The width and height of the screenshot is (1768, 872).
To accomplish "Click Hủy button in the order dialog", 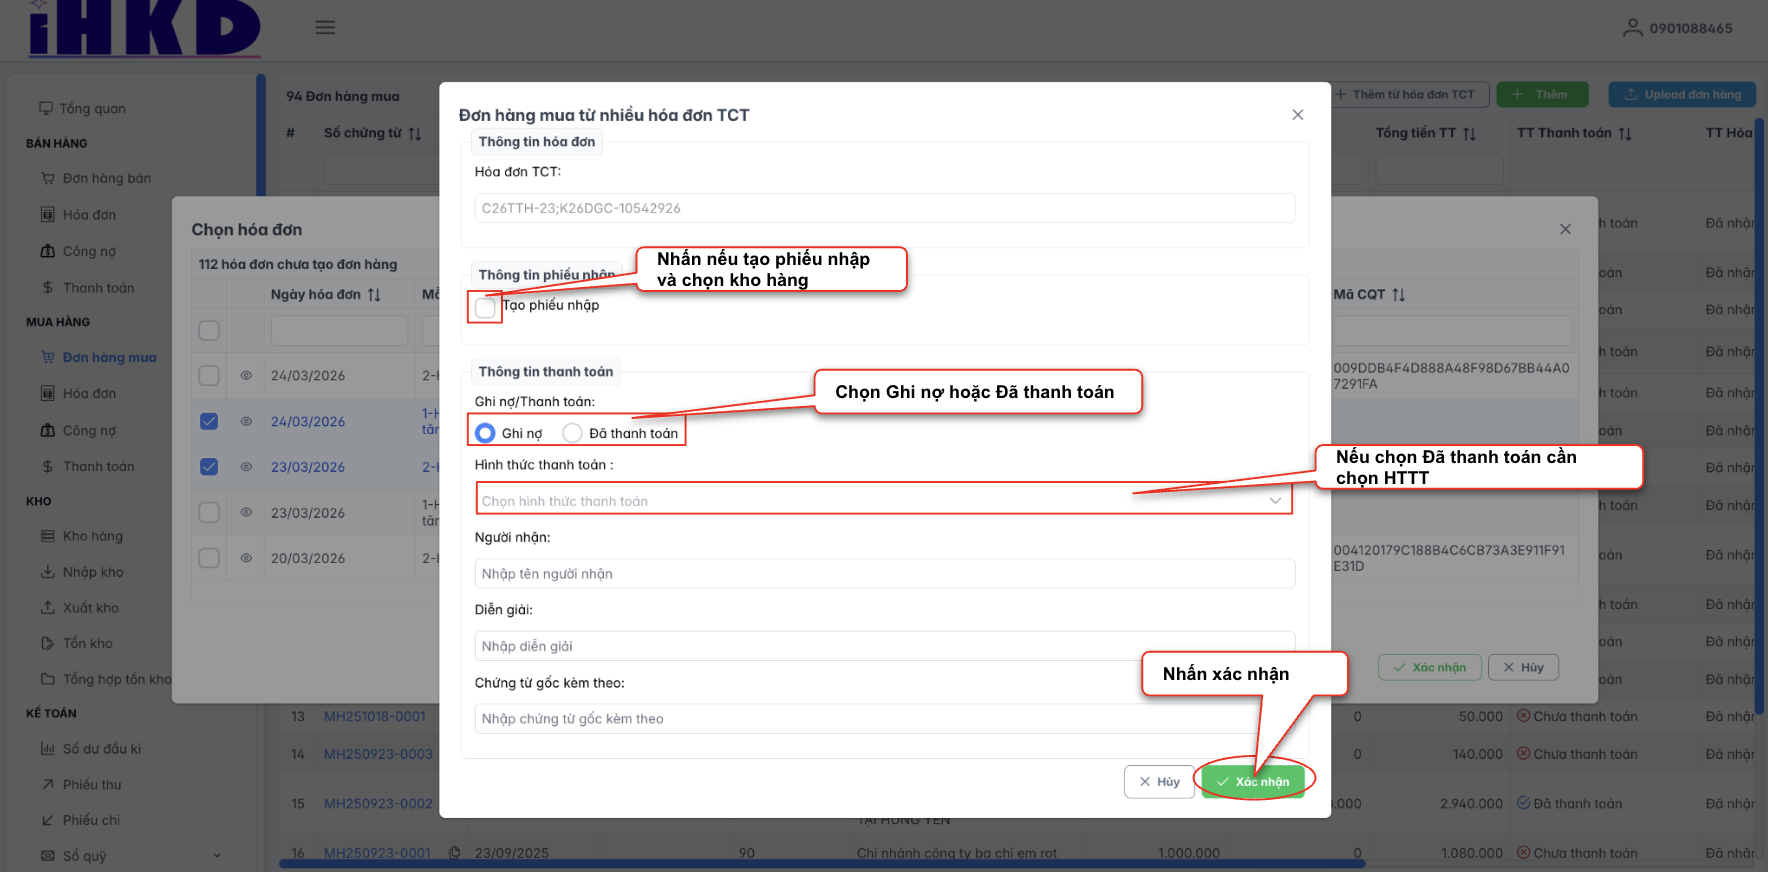I will [x=1159, y=782].
